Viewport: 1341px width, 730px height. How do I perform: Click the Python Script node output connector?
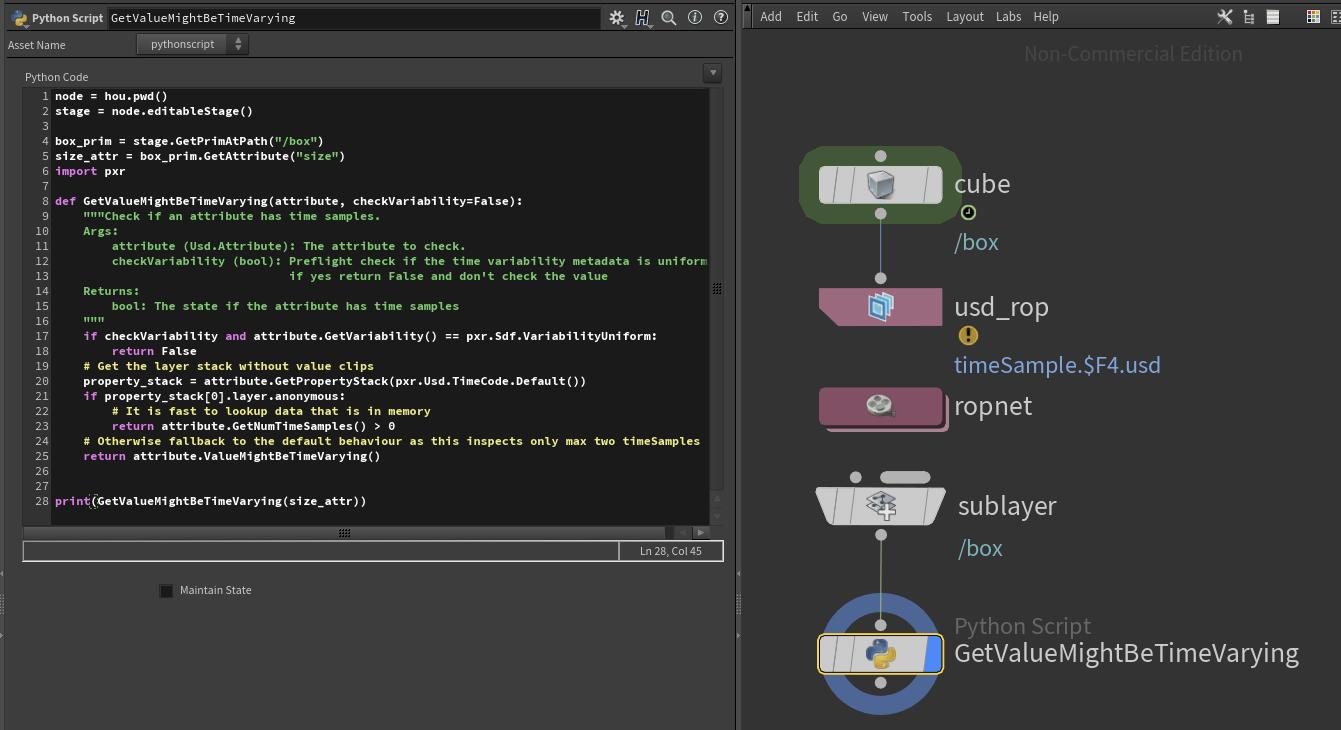click(880, 683)
